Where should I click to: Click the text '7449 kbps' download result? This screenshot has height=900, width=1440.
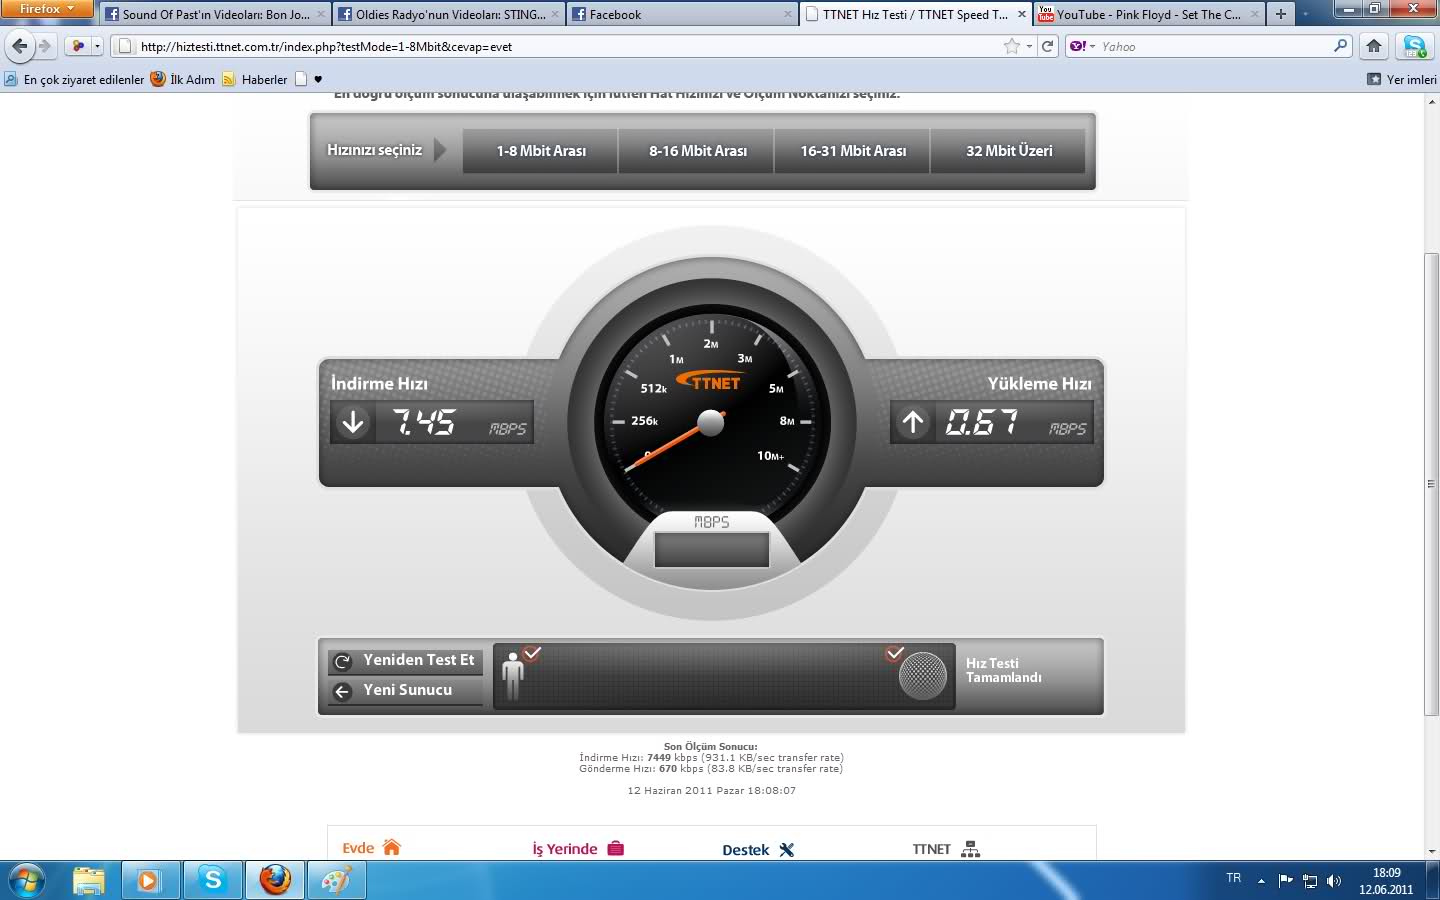click(x=675, y=758)
